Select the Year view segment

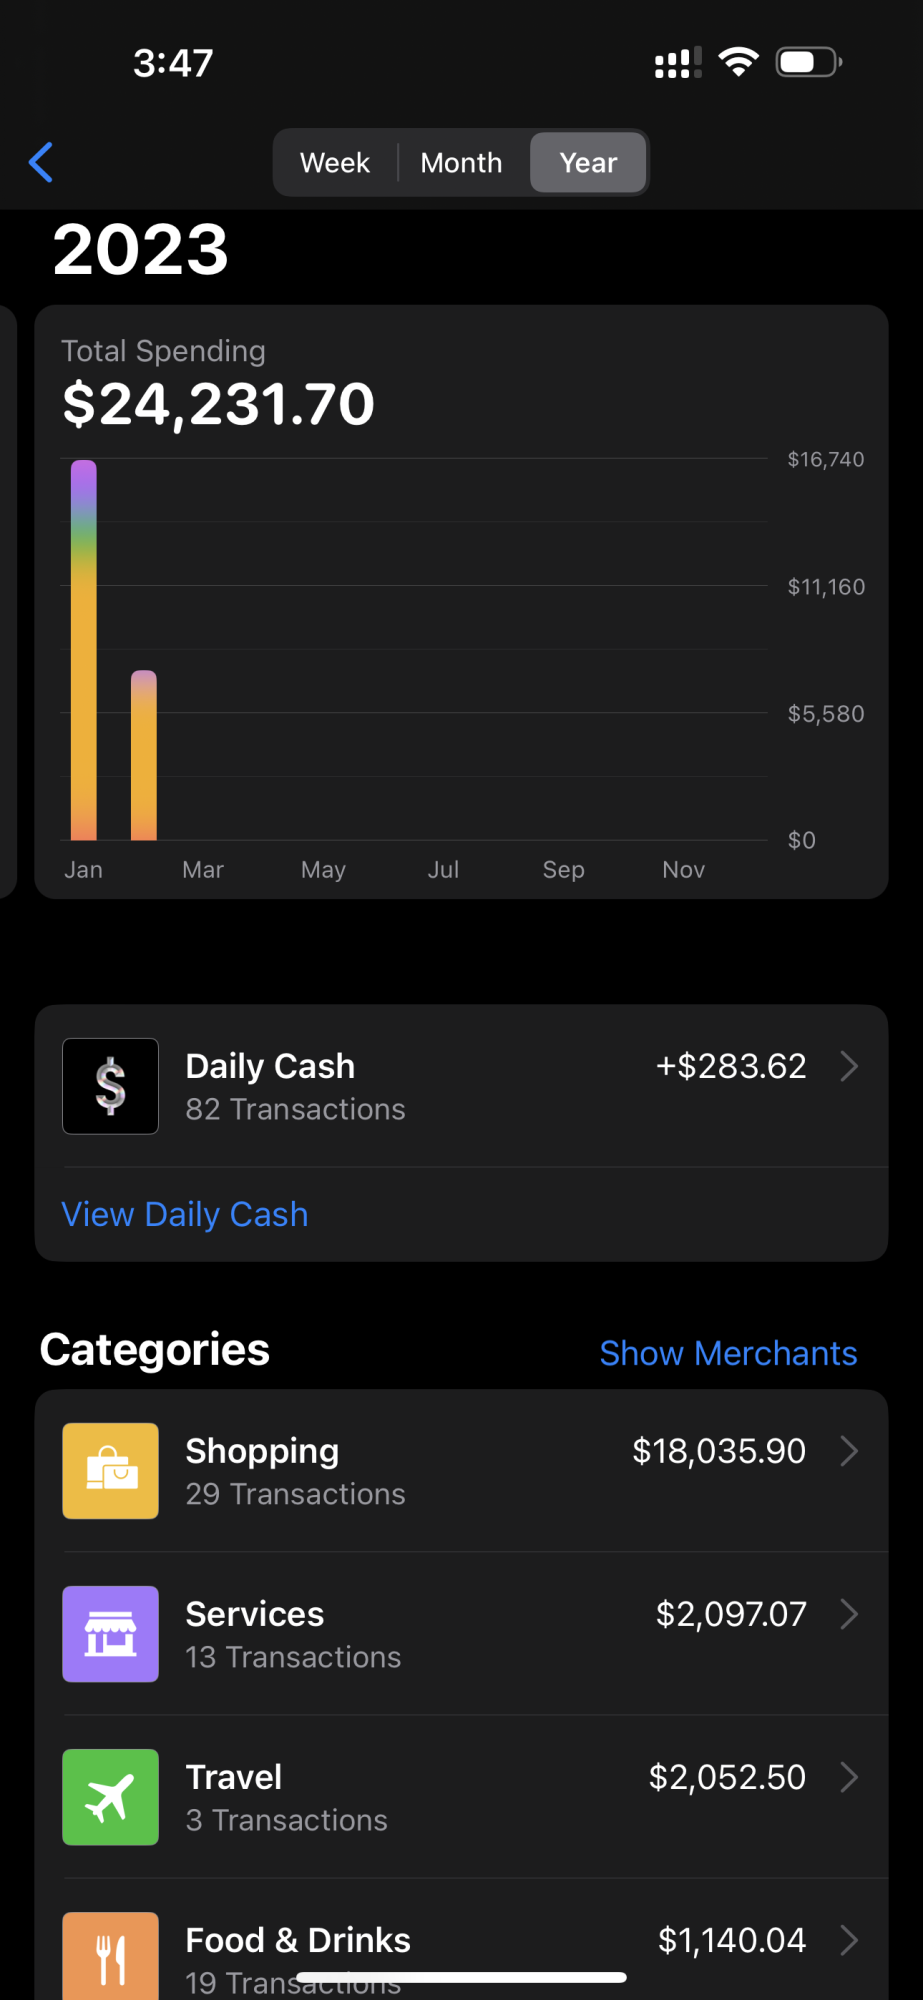(588, 162)
